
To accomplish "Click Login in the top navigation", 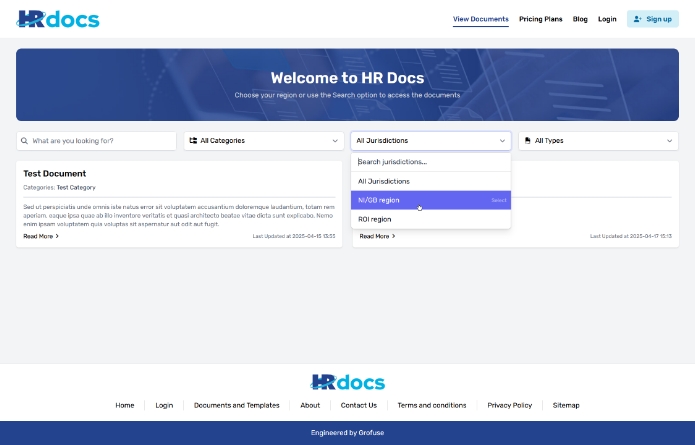I will click(607, 19).
